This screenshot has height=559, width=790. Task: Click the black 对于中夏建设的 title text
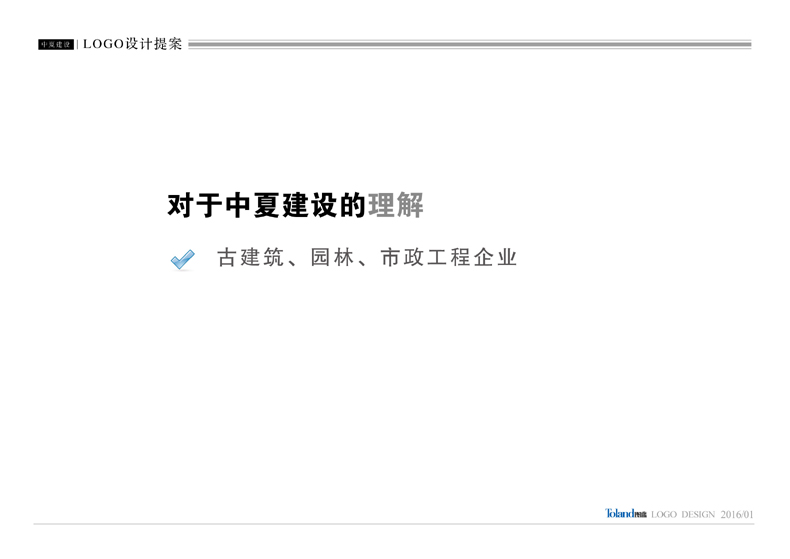pos(266,206)
